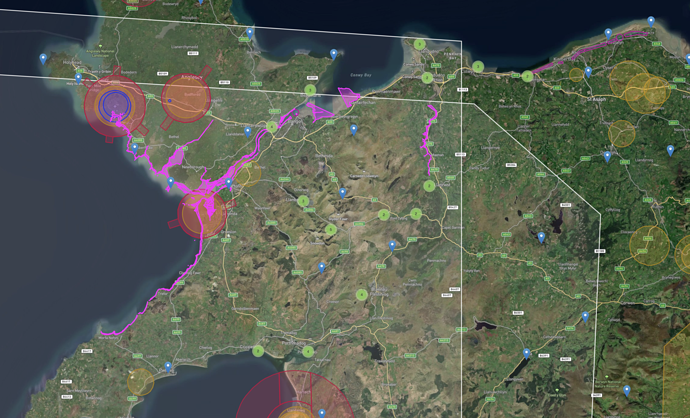Click the blue pin at the northeastern coastal headland
690x418 pixels.
pyautogui.click(x=651, y=22)
